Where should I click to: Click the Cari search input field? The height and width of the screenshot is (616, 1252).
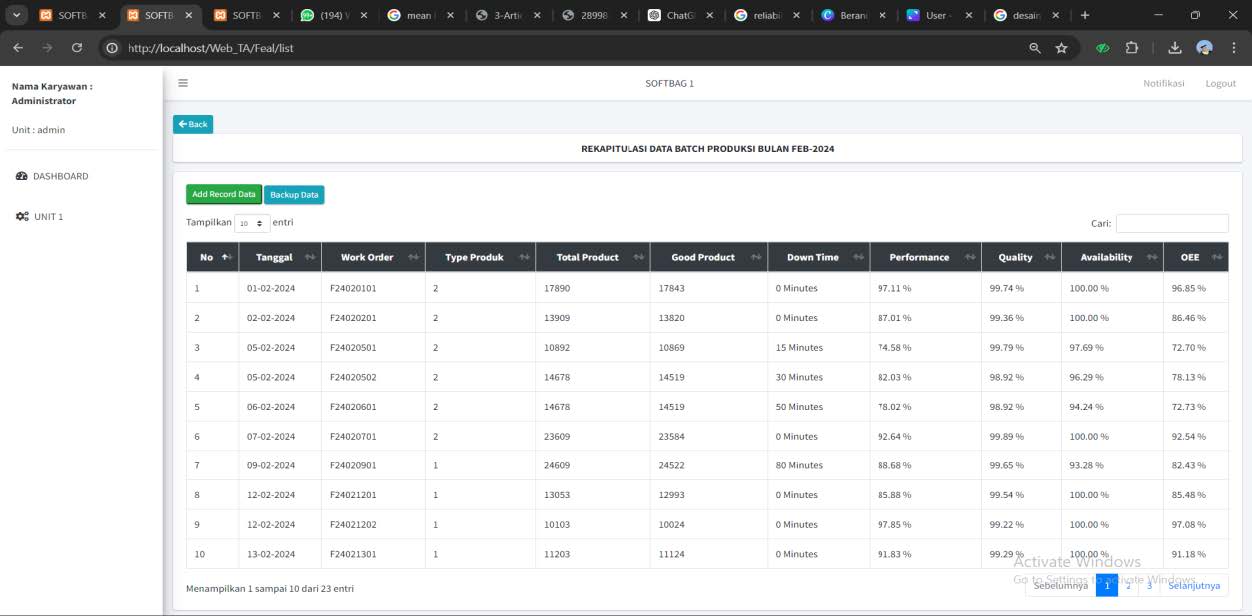[1171, 224]
